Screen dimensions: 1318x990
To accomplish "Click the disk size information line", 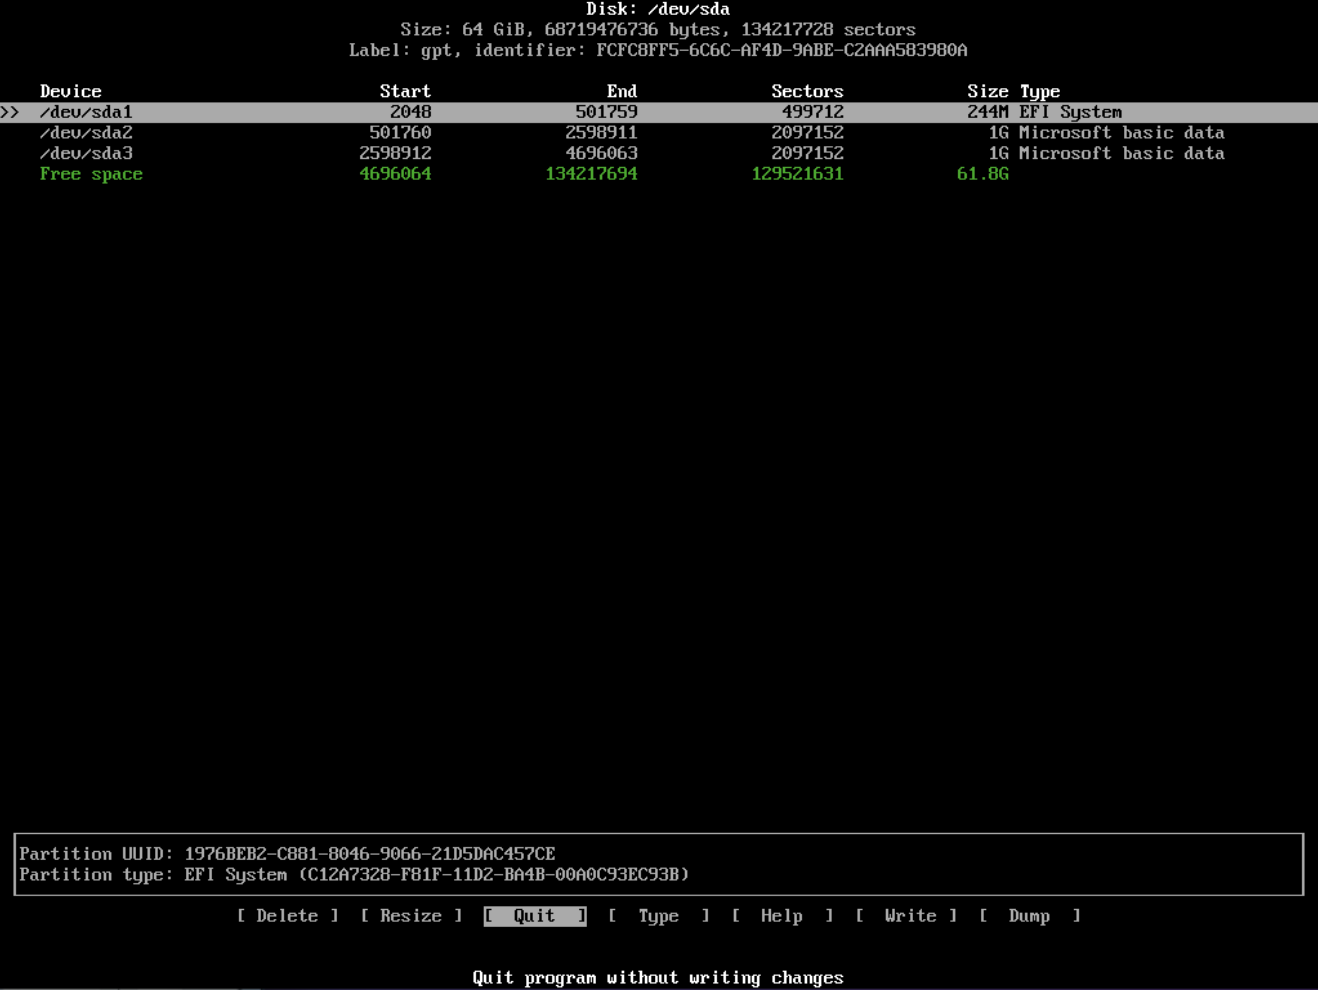I will 658,30.
